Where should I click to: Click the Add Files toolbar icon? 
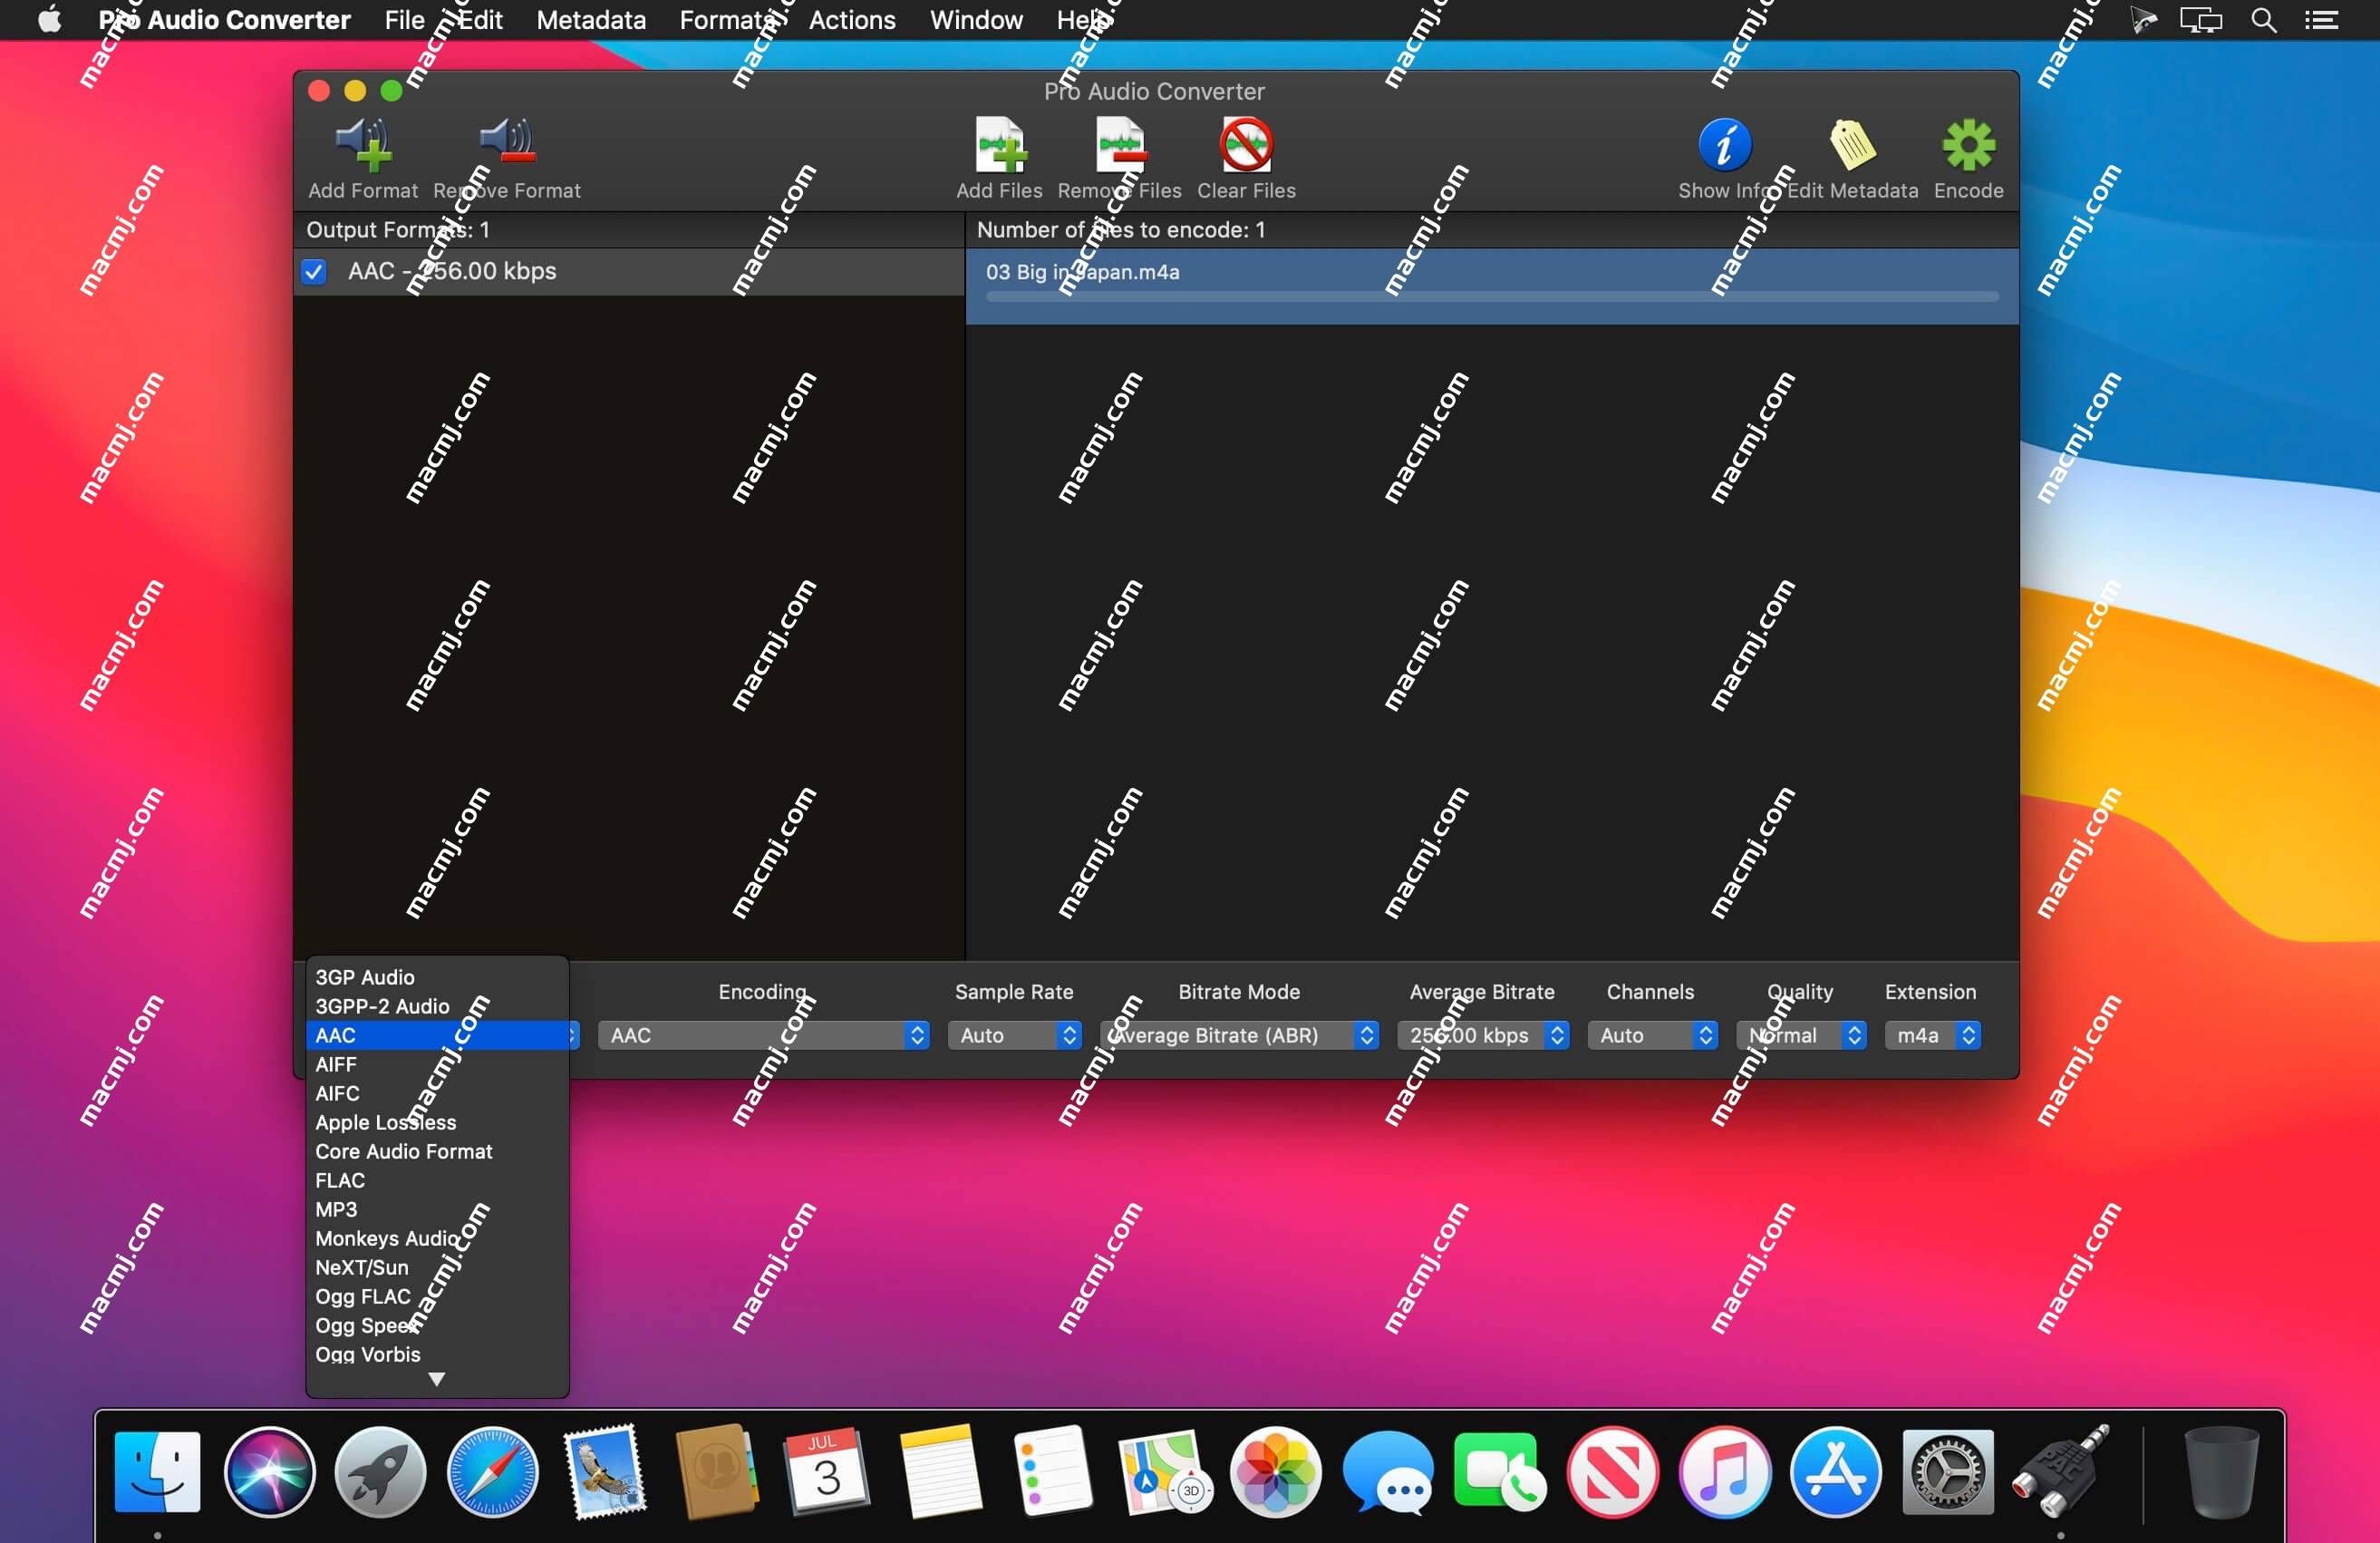pos(1000,145)
